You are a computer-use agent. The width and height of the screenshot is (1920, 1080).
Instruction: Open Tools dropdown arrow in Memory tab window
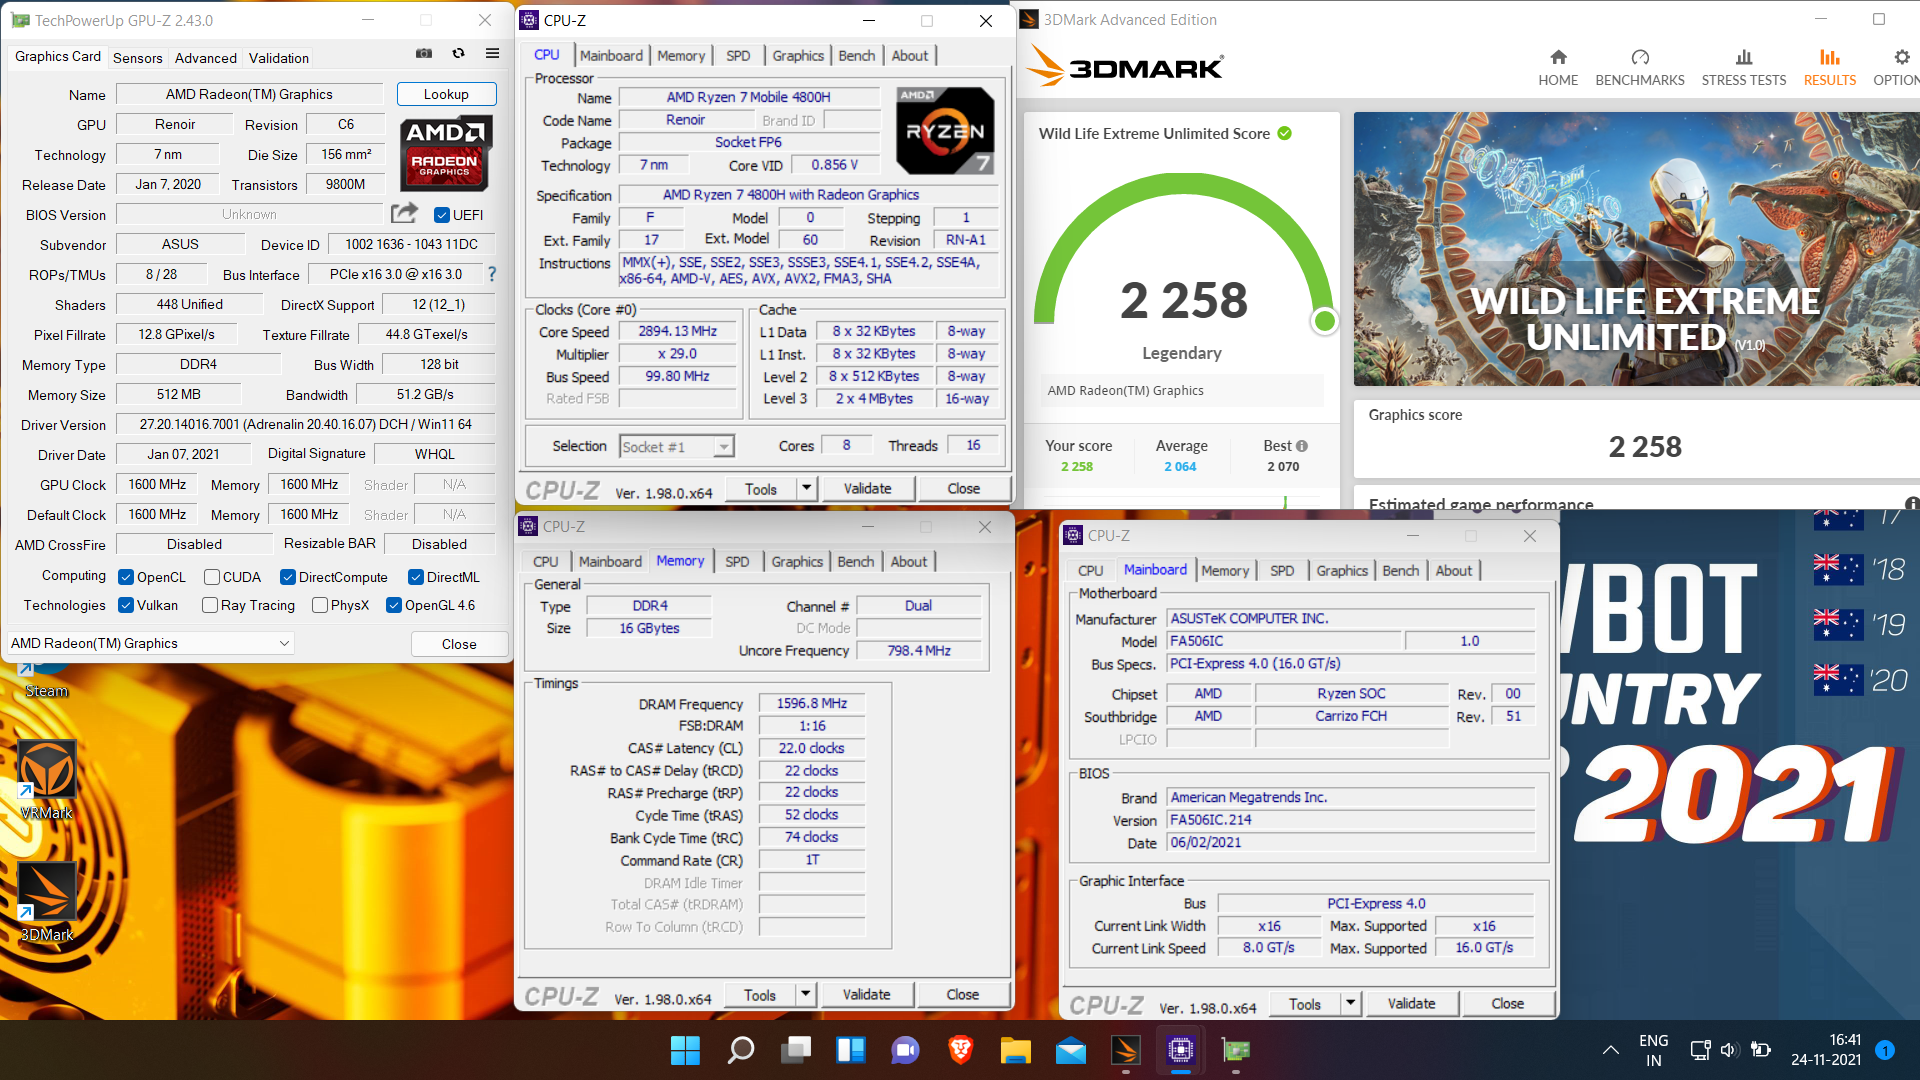point(805,994)
